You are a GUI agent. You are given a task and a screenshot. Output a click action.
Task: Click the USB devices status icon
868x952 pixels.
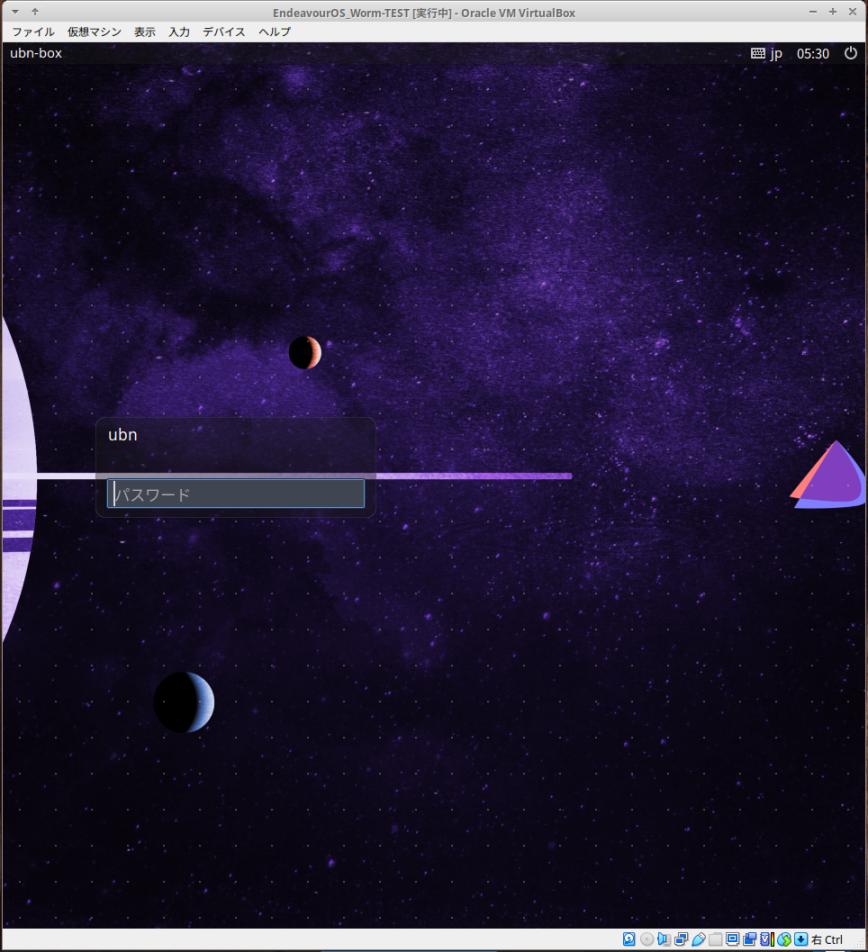click(x=699, y=939)
